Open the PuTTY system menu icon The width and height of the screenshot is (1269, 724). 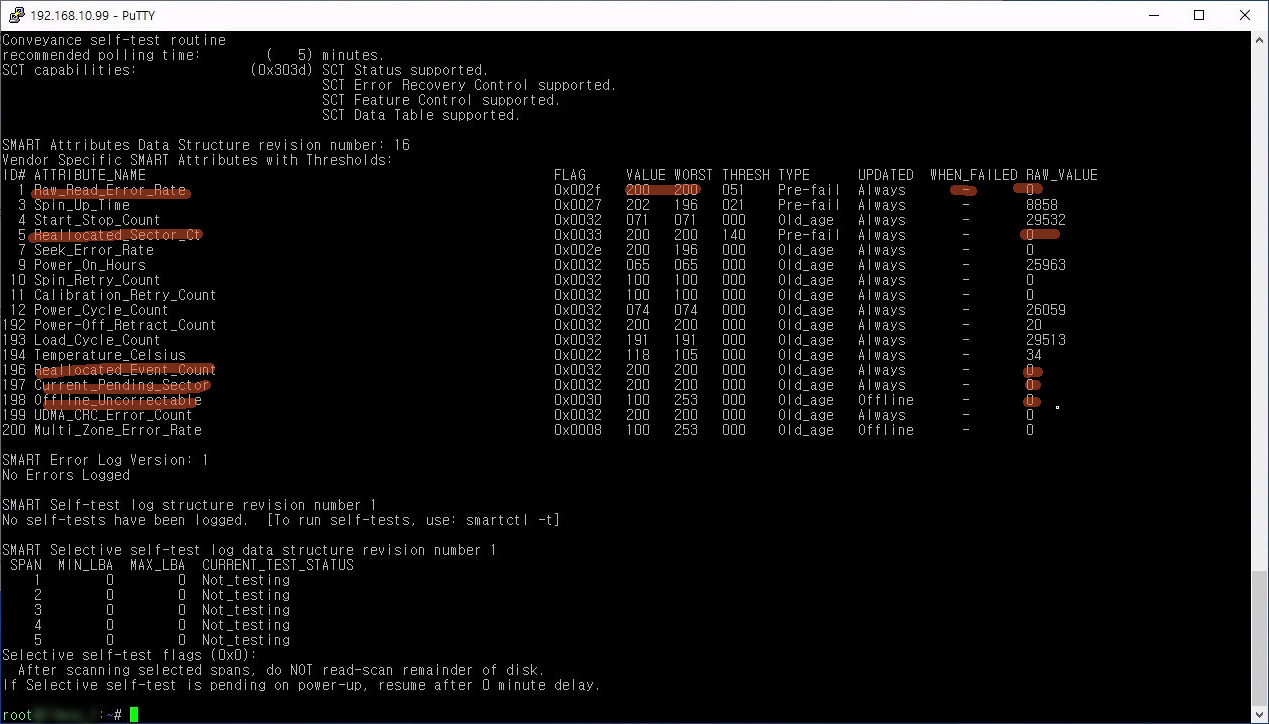[x=14, y=15]
